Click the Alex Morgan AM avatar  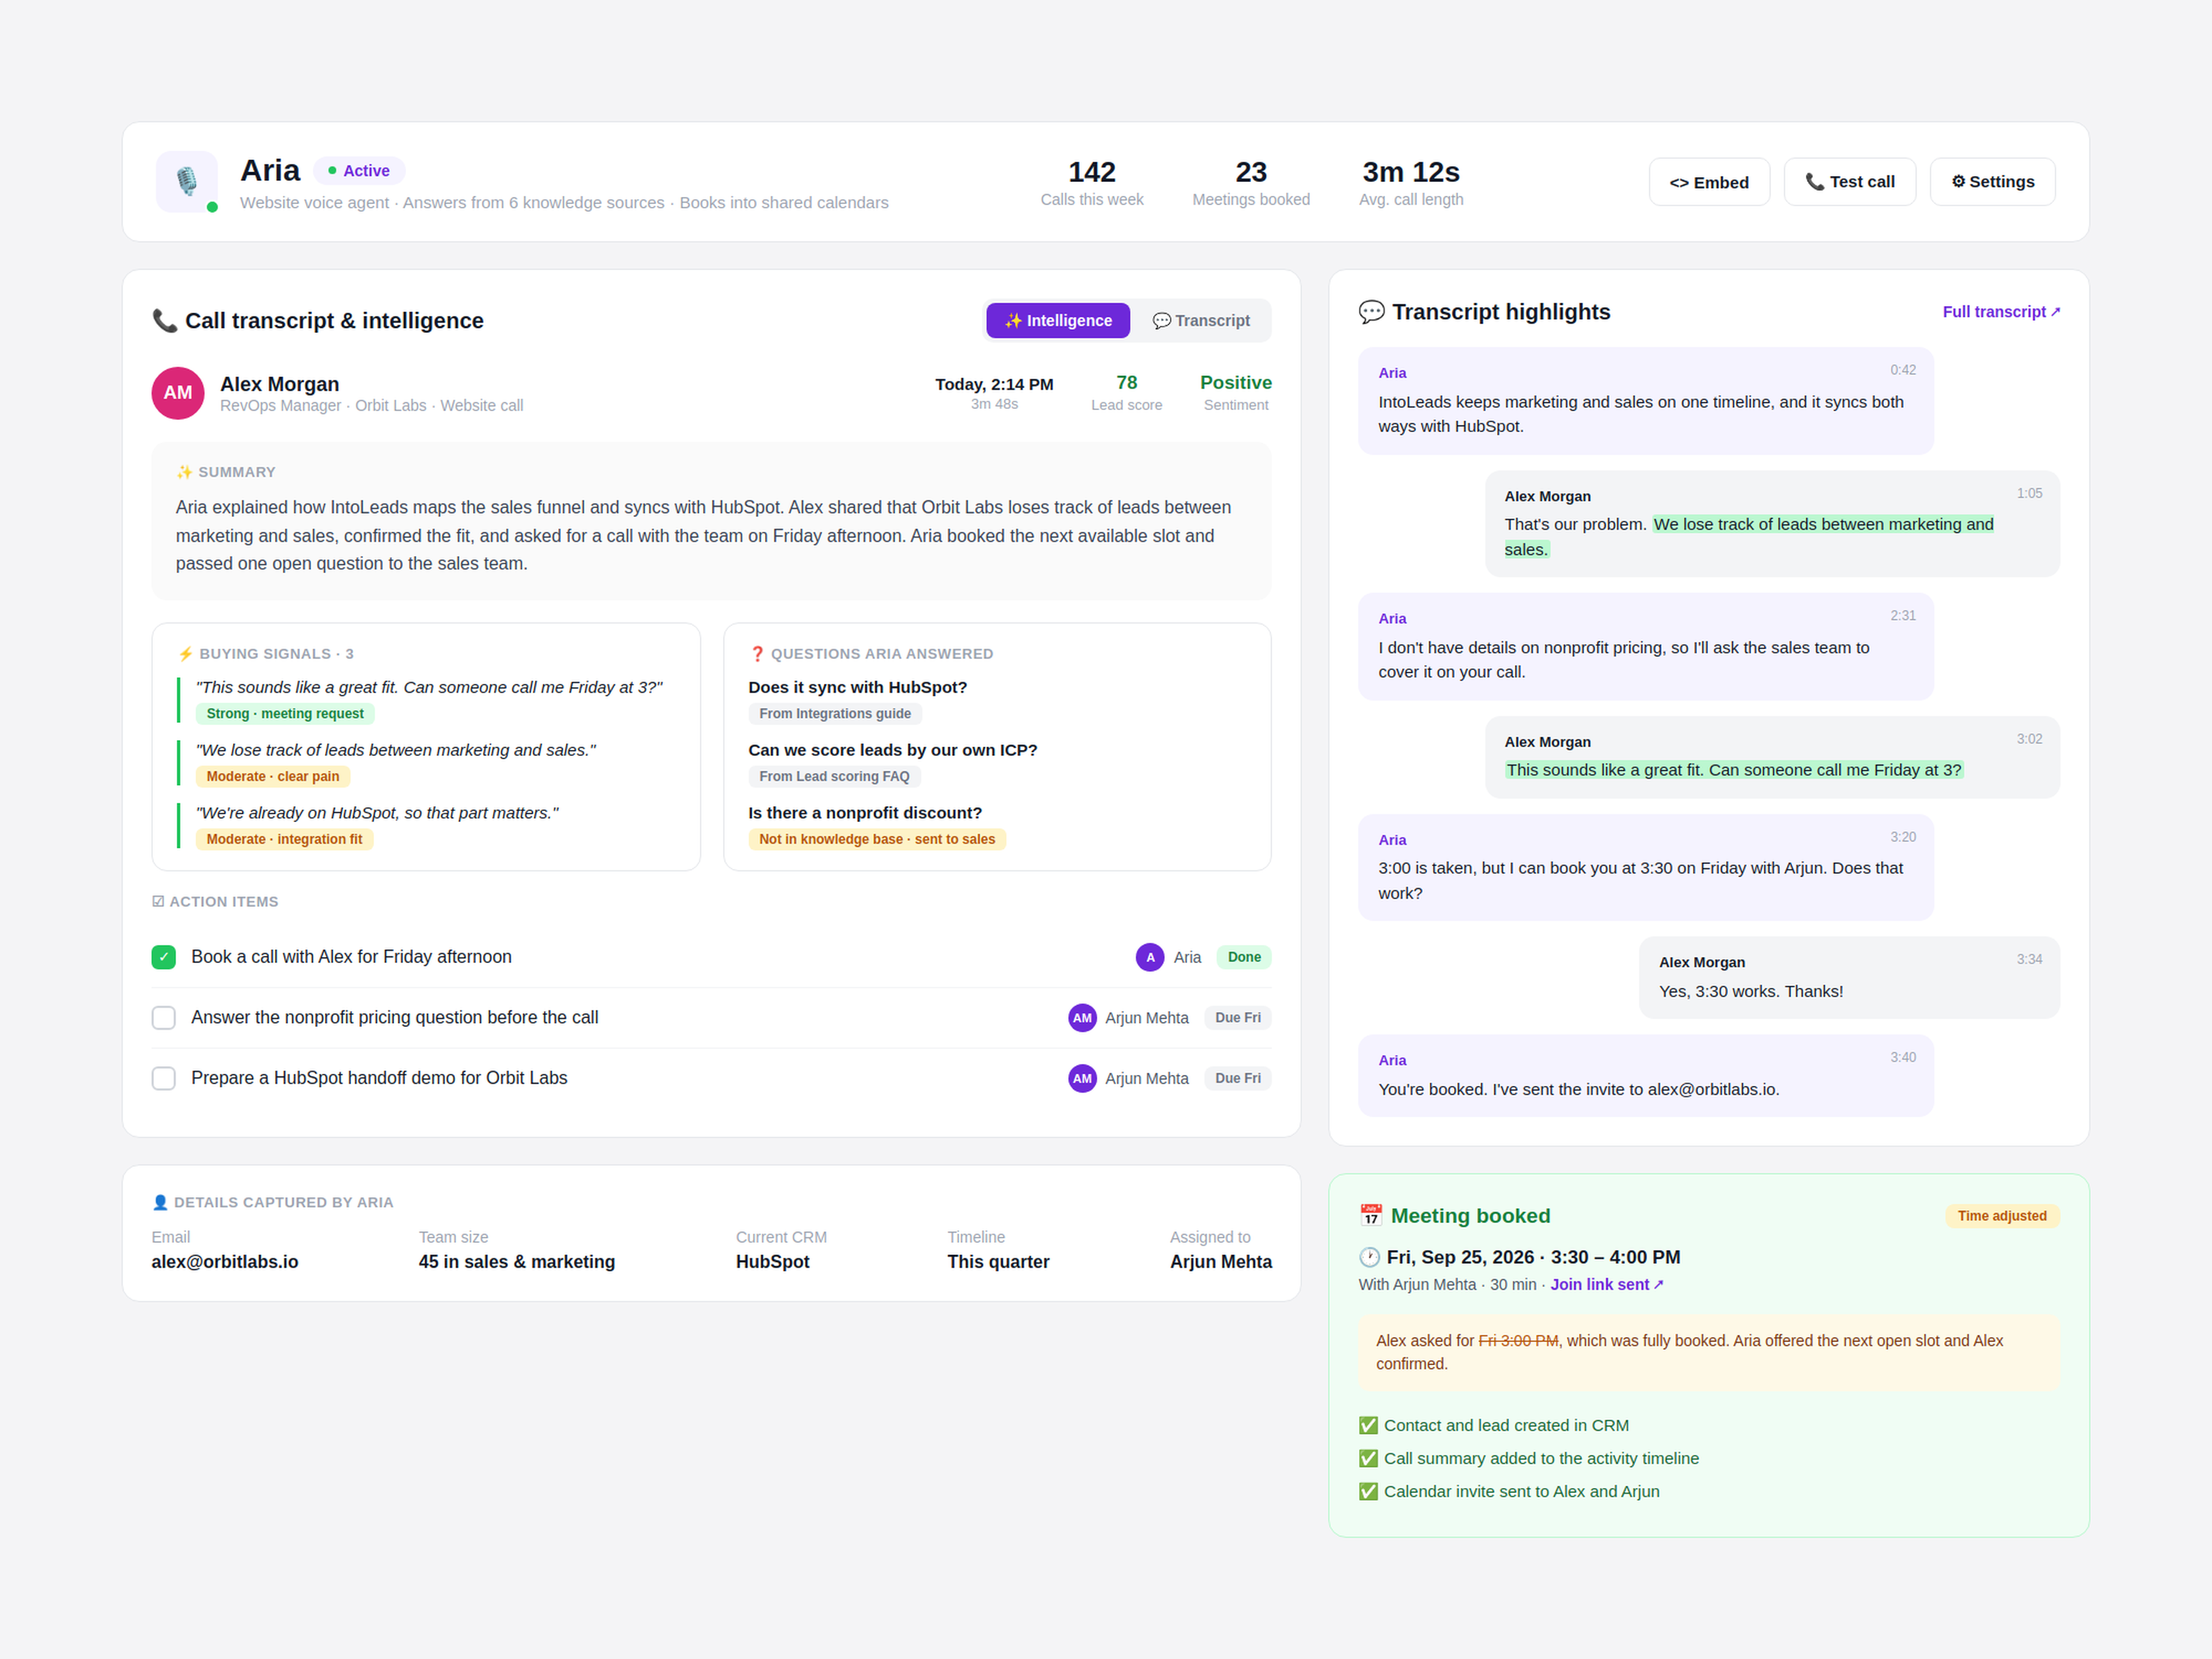point(178,393)
